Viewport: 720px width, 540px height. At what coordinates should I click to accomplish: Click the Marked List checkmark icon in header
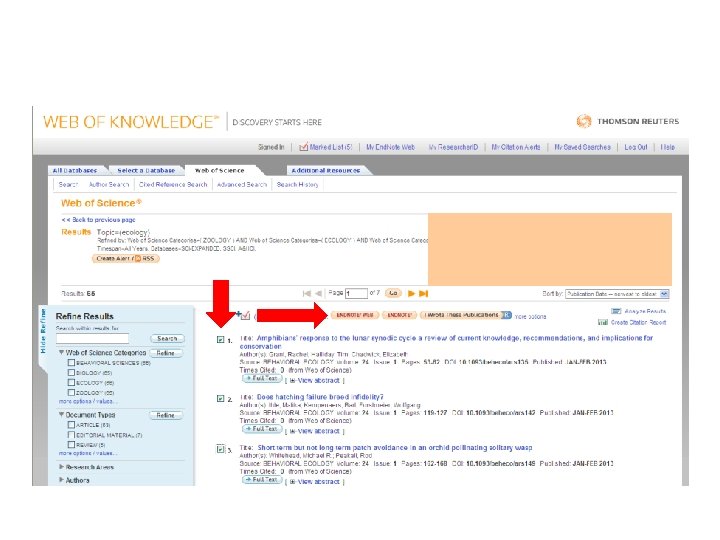click(303, 147)
